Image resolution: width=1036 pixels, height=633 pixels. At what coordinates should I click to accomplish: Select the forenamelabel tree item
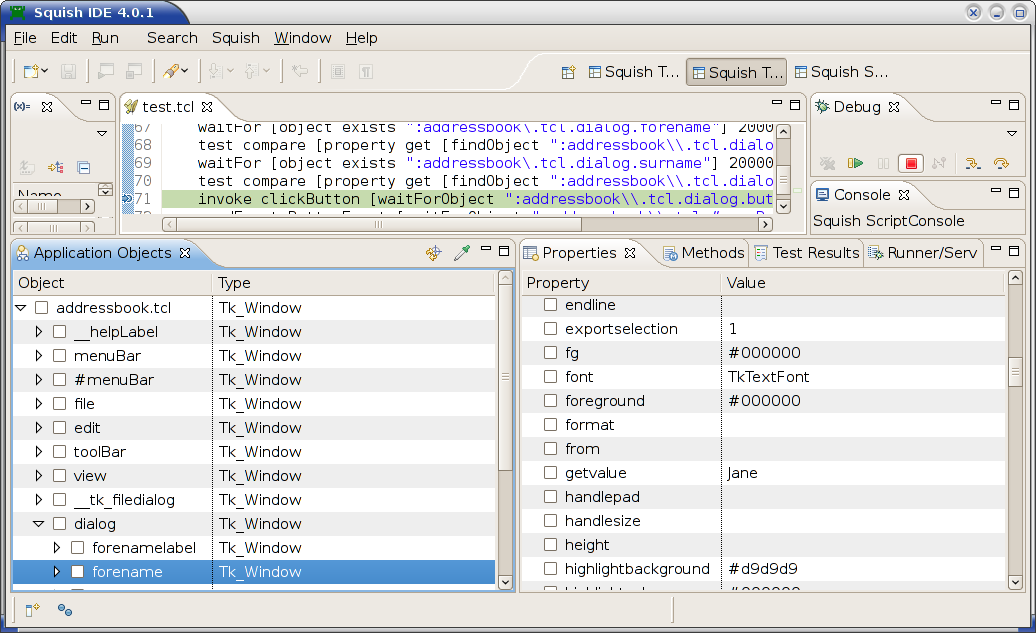130,547
